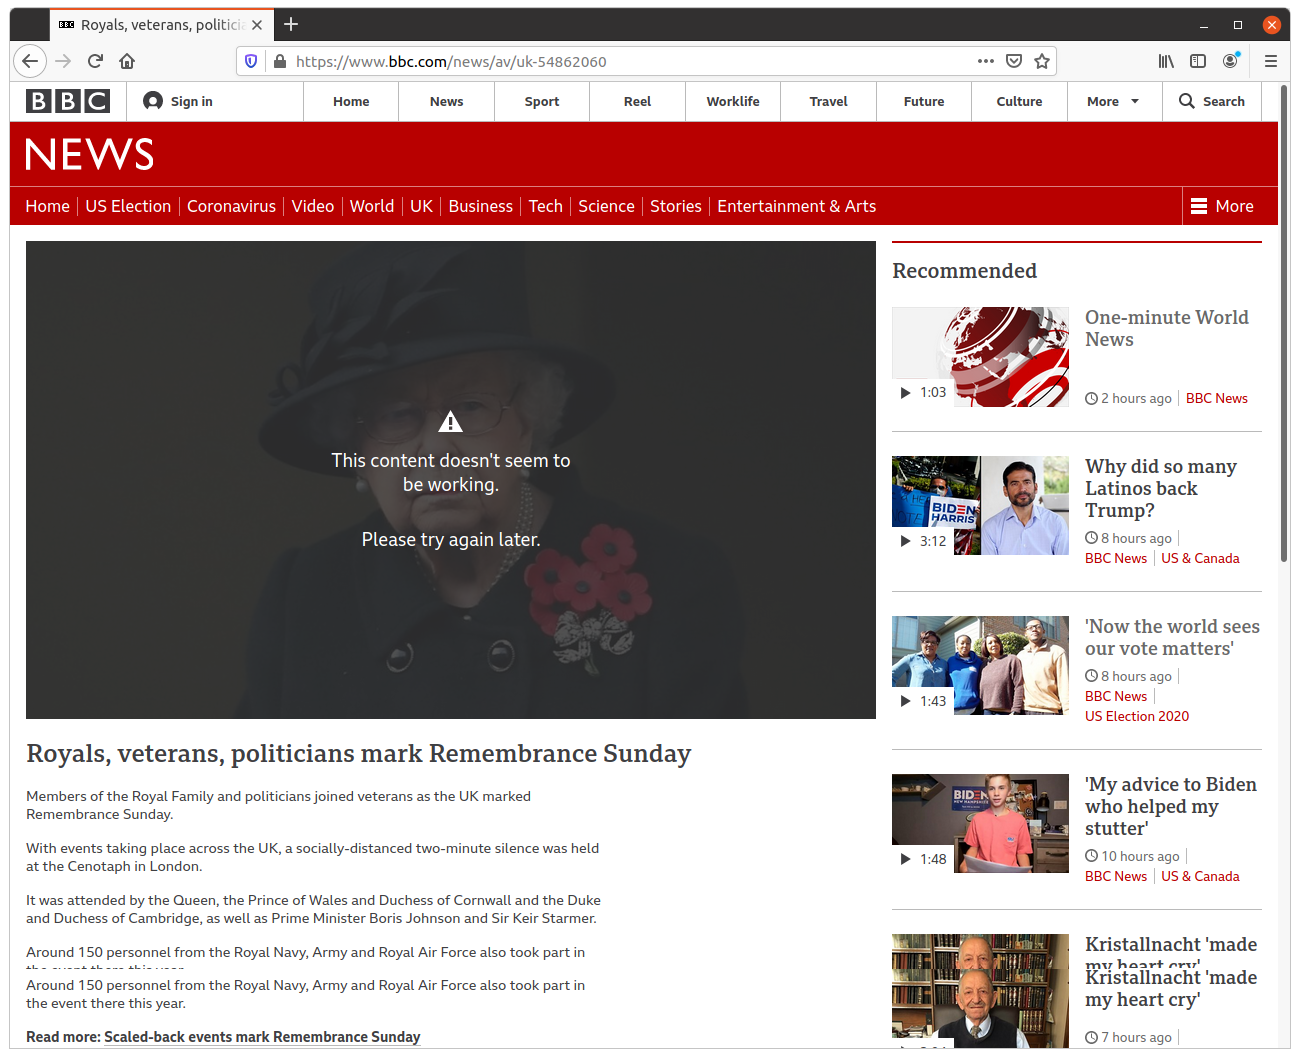
Task: Open Reel in the top navigation
Action: (637, 101)
